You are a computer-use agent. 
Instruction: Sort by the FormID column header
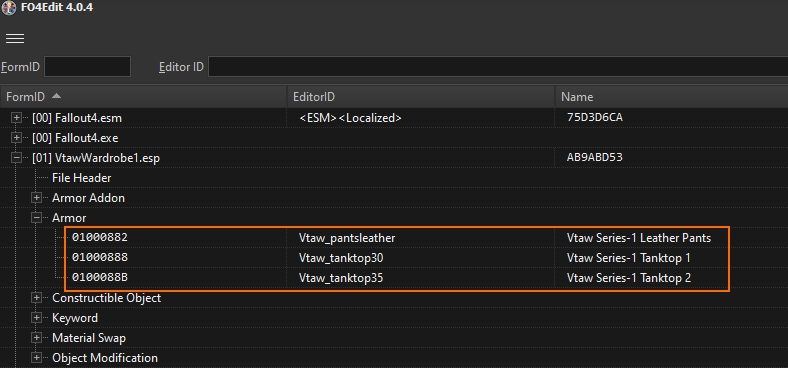tap(143, 97)
